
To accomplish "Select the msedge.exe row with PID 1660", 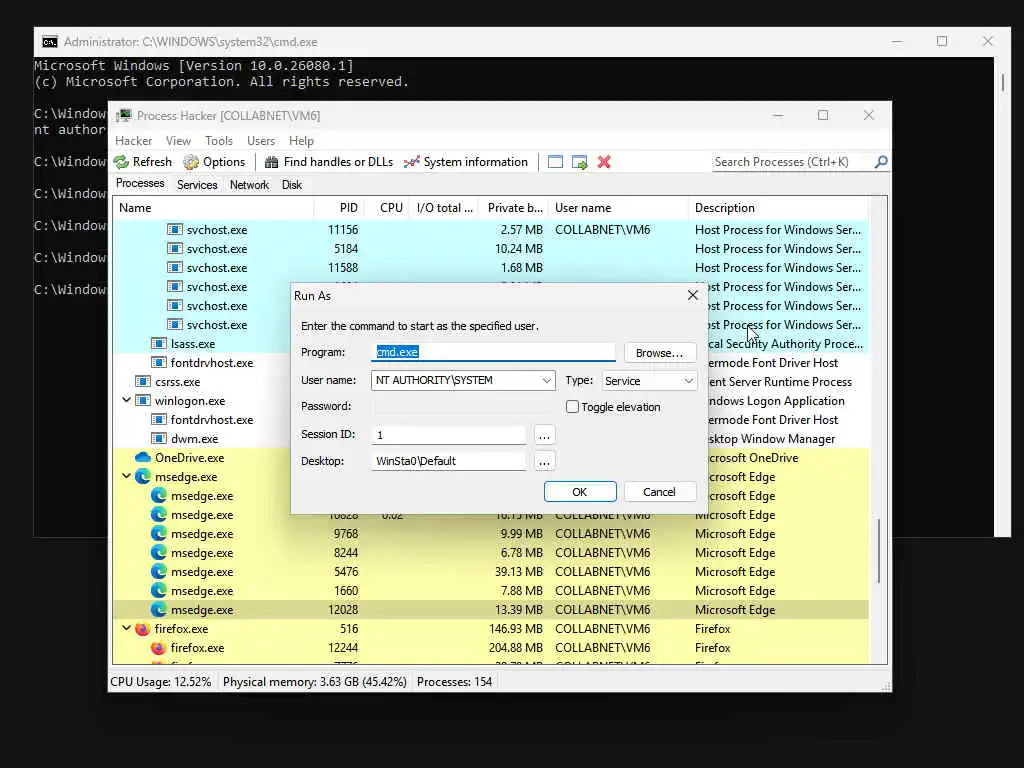I will click(x=490, y=590).
